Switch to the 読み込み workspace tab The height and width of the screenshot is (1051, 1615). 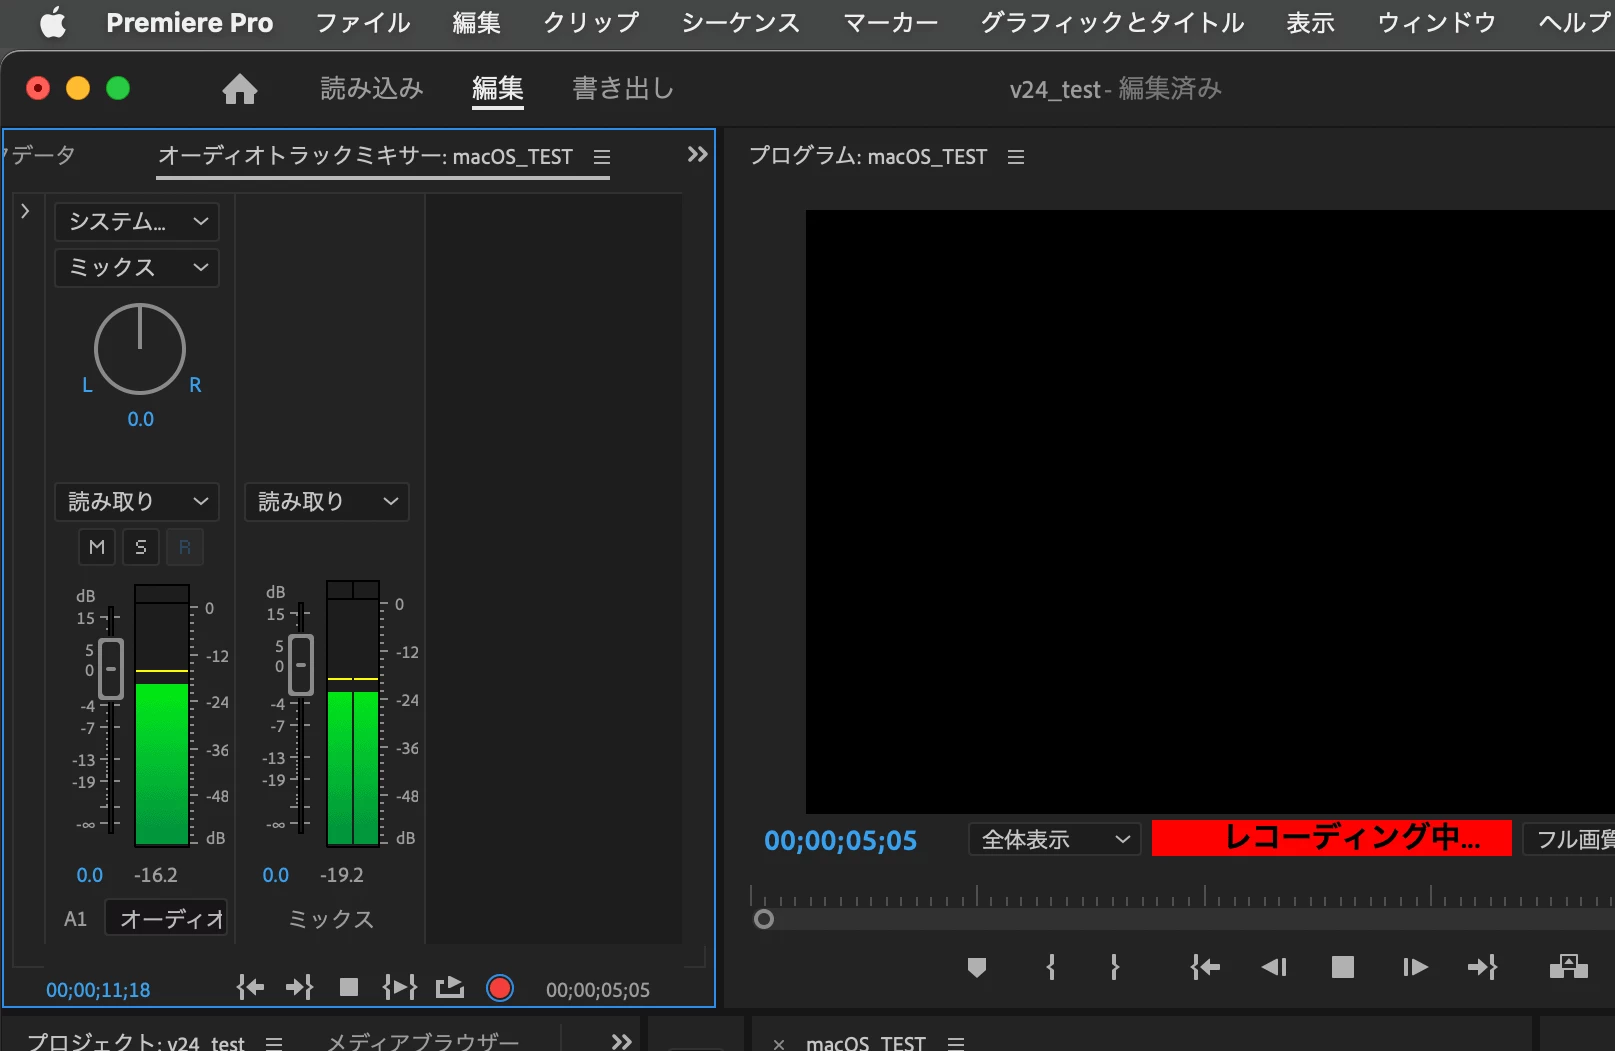coord(372,89)
